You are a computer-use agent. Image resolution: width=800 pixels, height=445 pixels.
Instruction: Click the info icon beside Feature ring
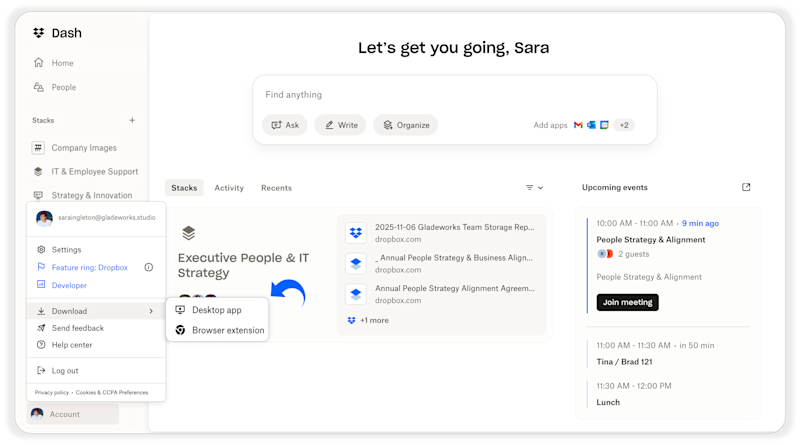(x=148, y=267)
